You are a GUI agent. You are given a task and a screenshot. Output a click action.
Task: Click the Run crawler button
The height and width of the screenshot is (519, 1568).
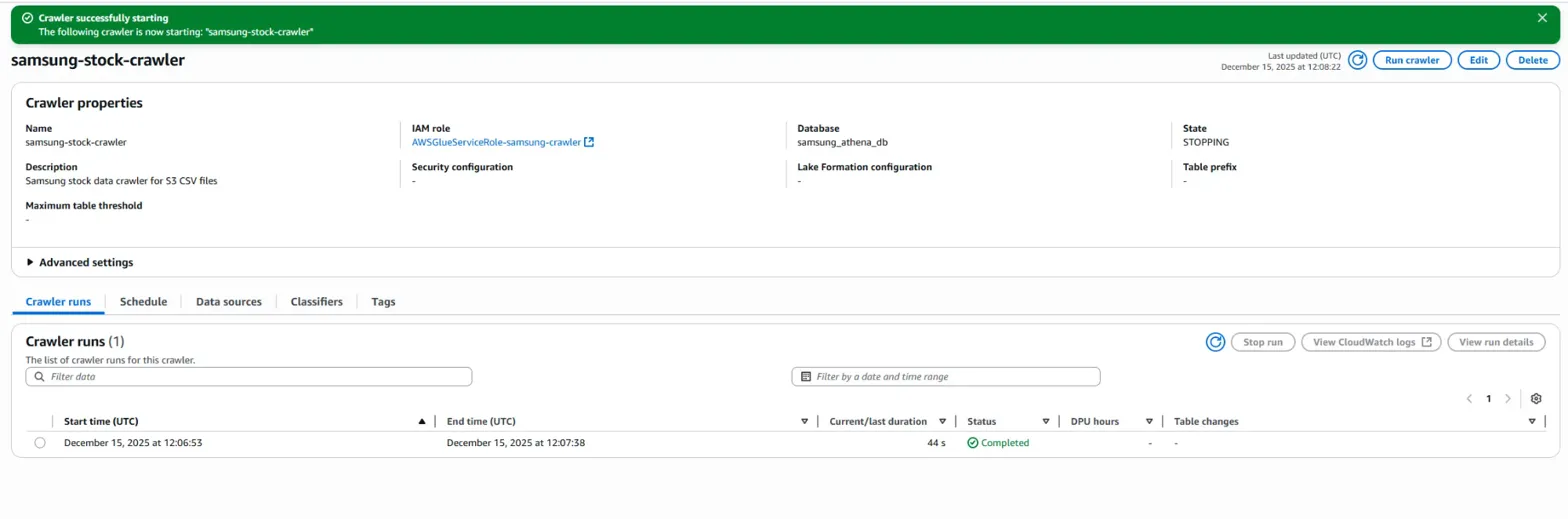[1412, 60]
